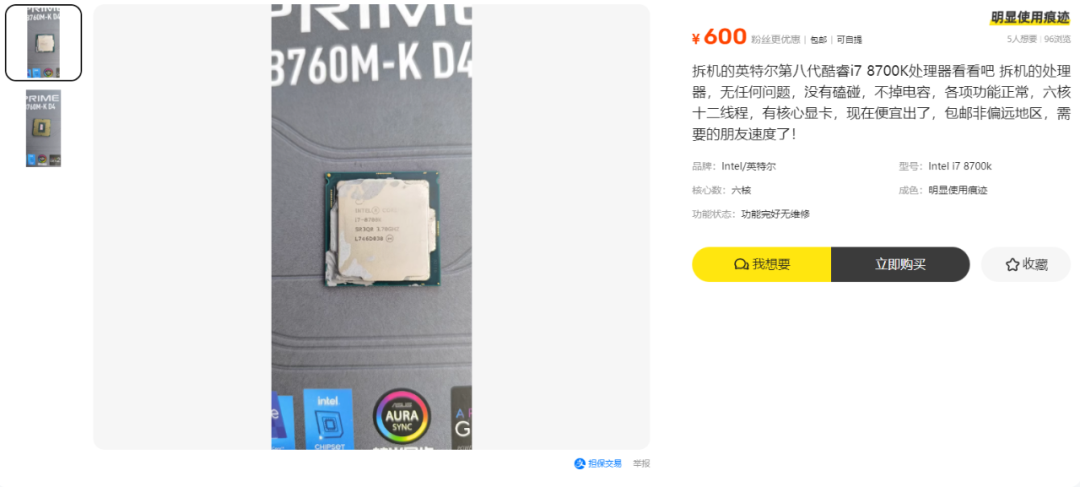Screen dimensions: 1080x487
Task: Click the chat bubble icon in 我想要
Action: pos(741,265)
